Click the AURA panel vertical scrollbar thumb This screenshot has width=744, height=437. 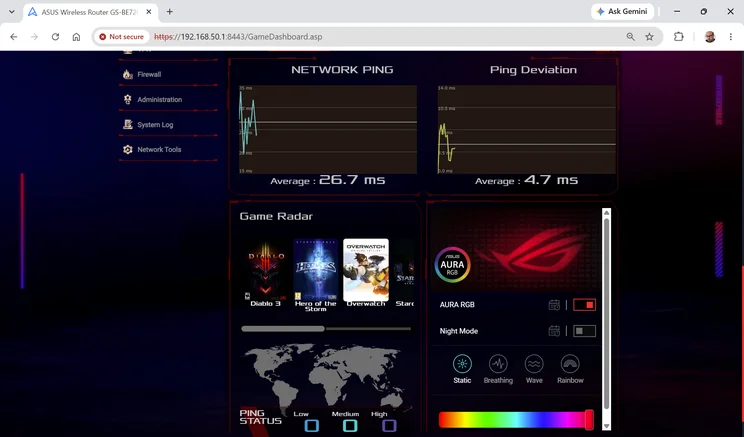(x=606, y=314)
